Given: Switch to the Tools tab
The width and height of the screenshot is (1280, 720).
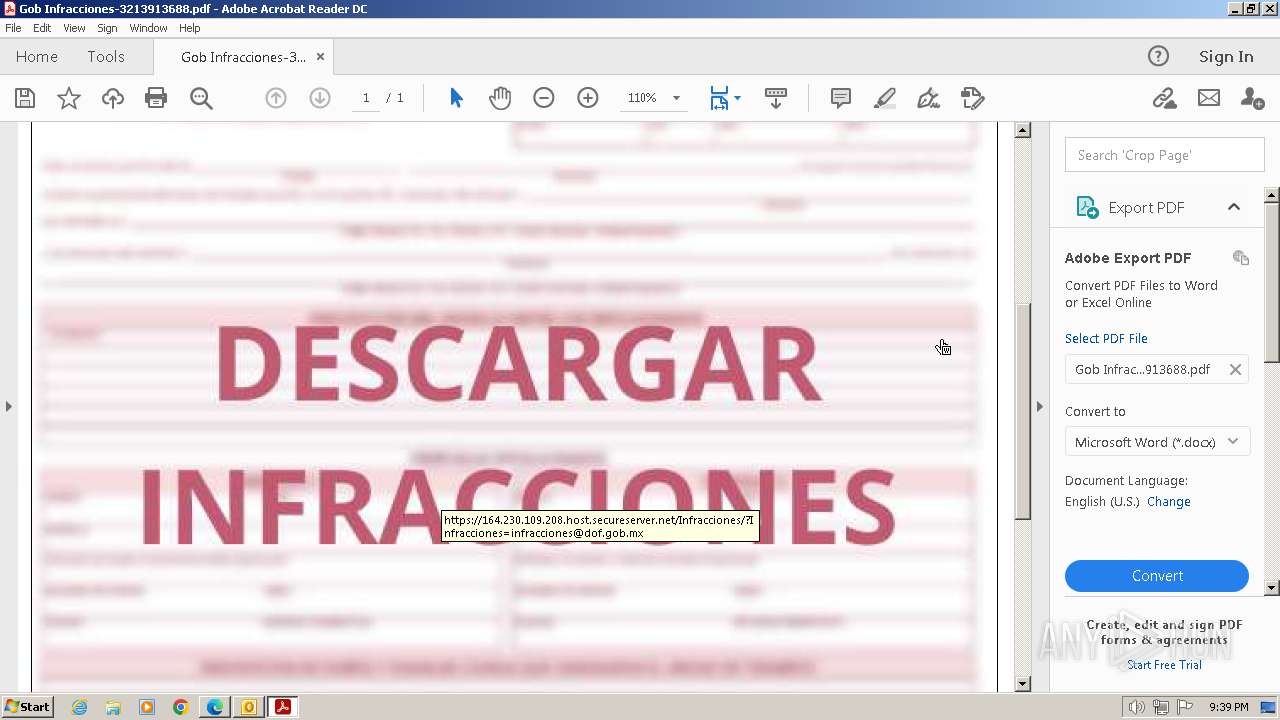Looking at the screenshot, I should point(105,57).
